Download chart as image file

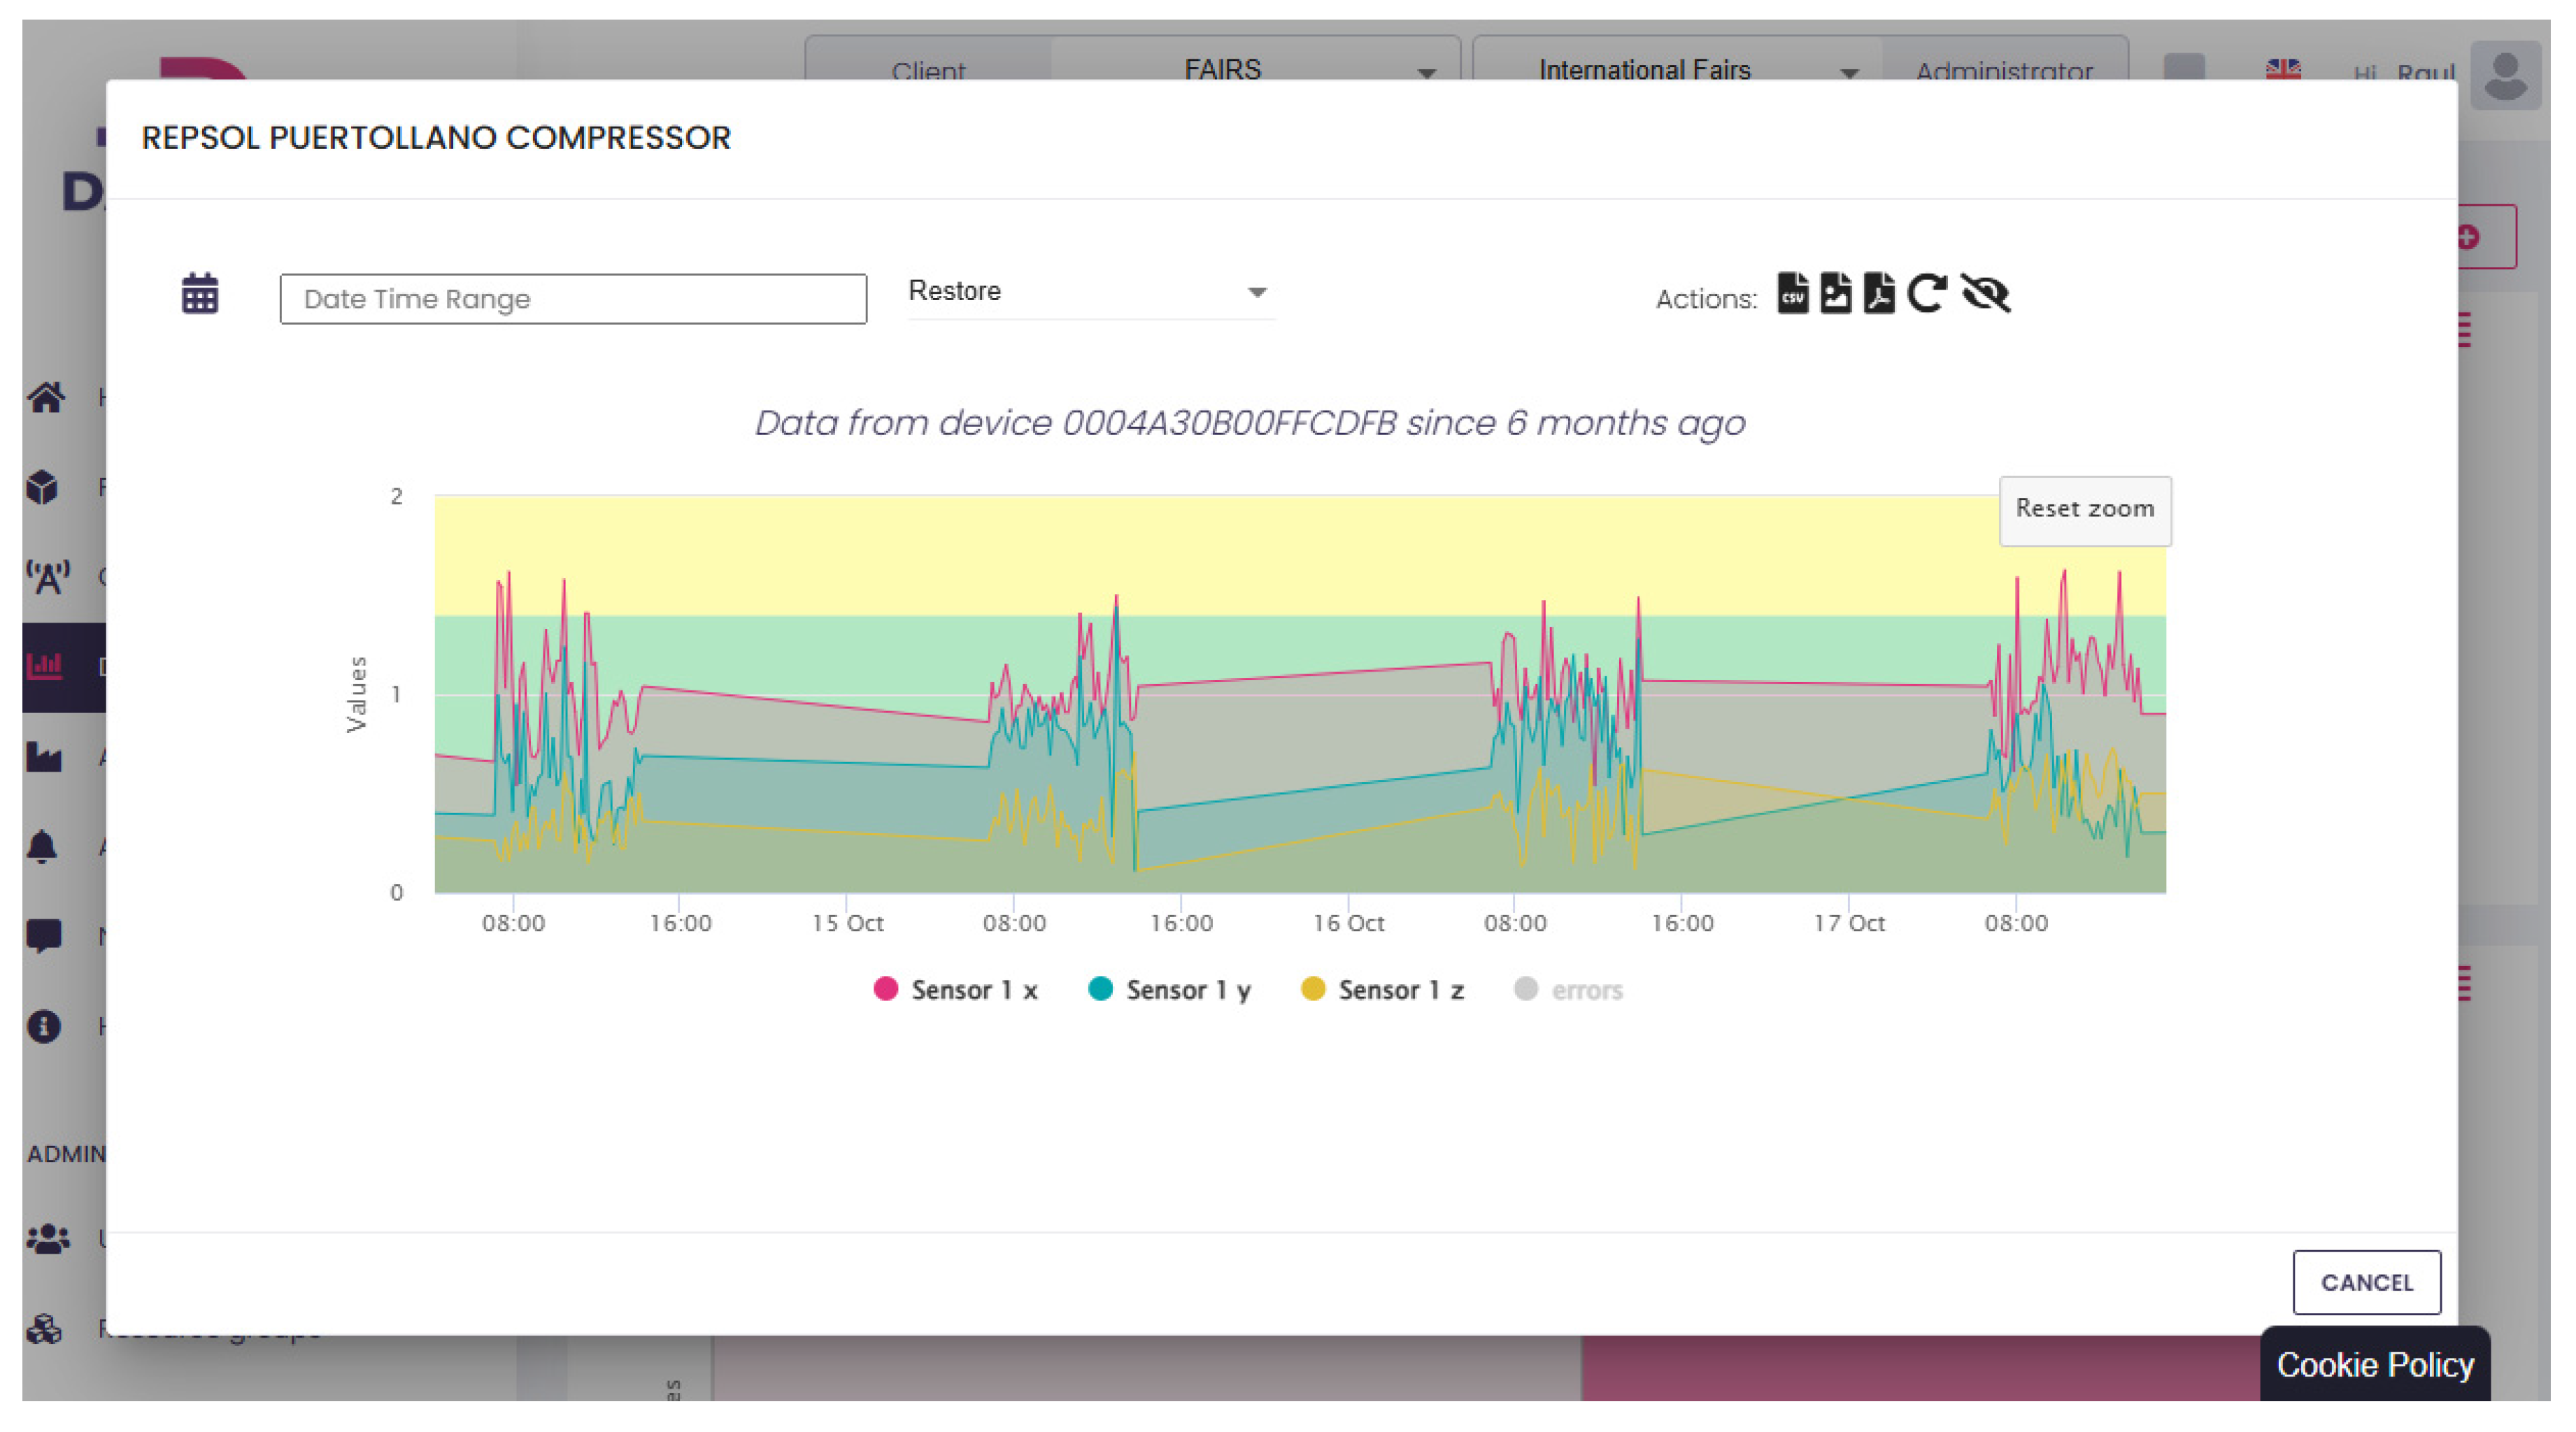click(x=1837, y=295)
